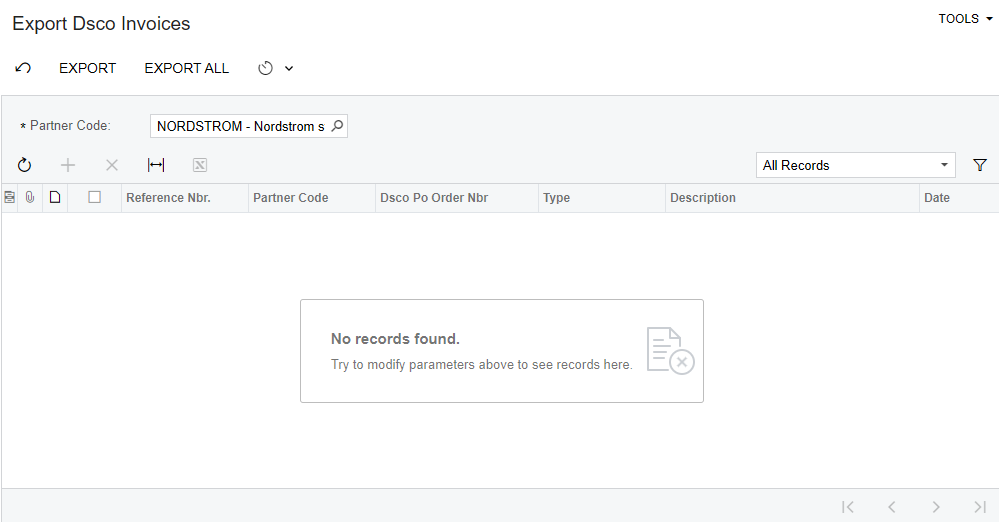Click the Partner Code input field
This screenshot has height=522, width=999.
tap(241, 126)
